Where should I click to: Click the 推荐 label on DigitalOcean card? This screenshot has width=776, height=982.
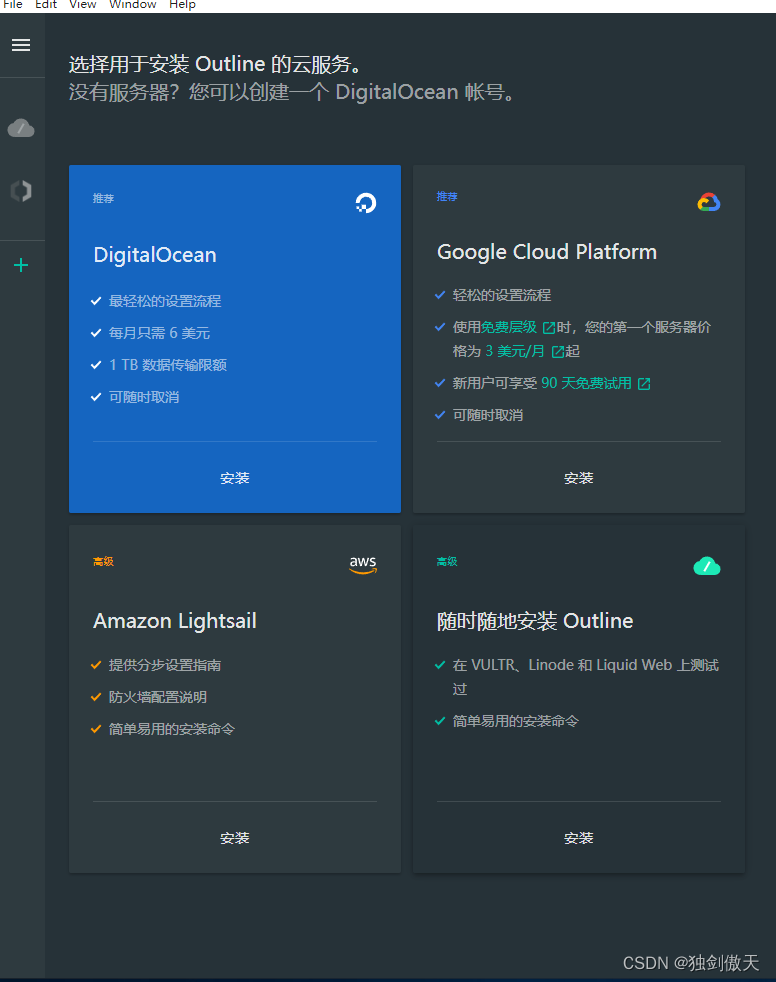click(103, 199)
